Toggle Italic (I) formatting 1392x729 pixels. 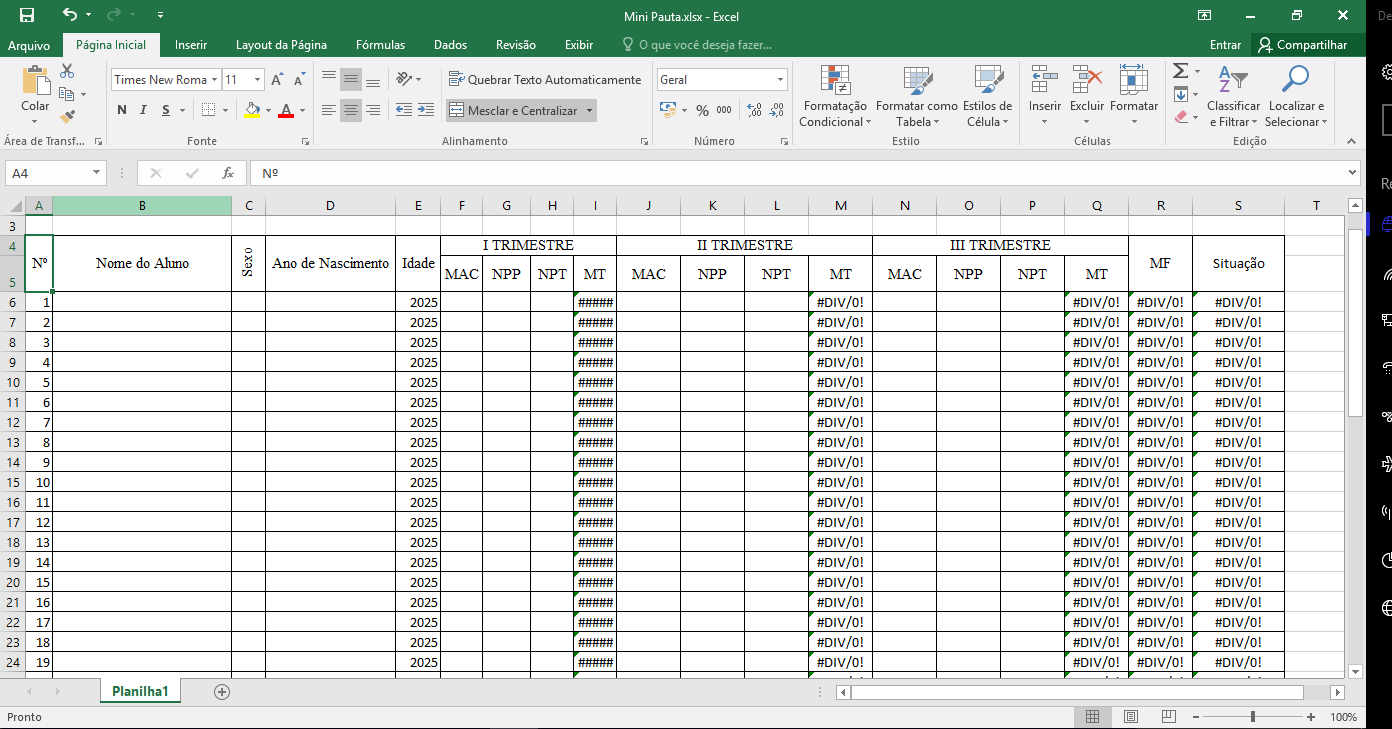tap(145, 110)
